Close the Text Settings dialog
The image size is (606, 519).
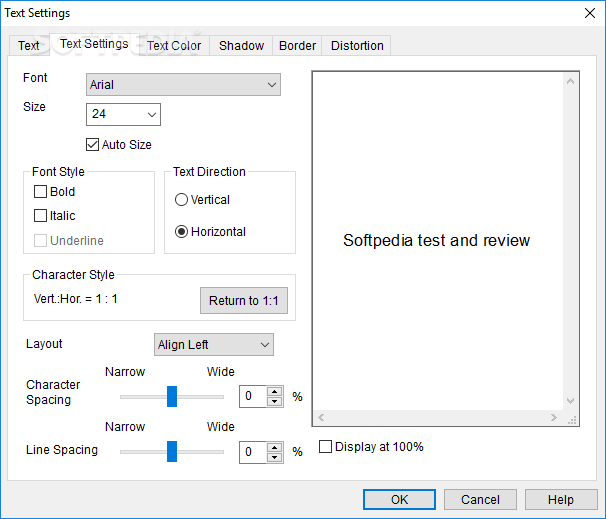[x=590, y=13]
